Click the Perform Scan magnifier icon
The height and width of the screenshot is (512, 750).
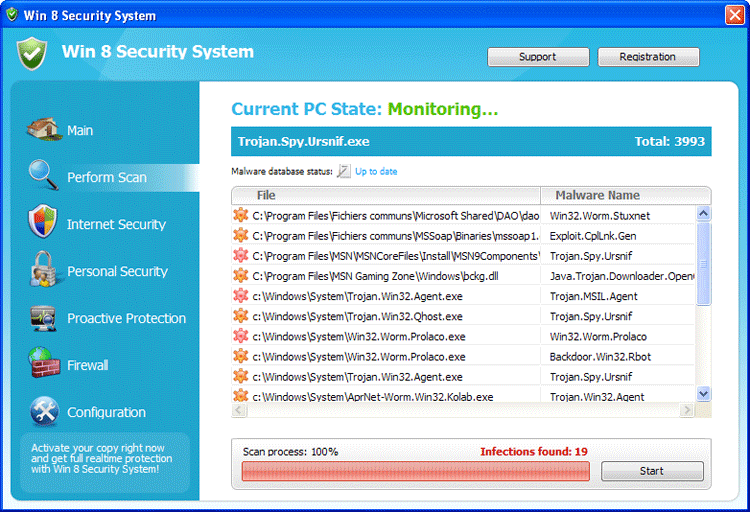point(43,176)
